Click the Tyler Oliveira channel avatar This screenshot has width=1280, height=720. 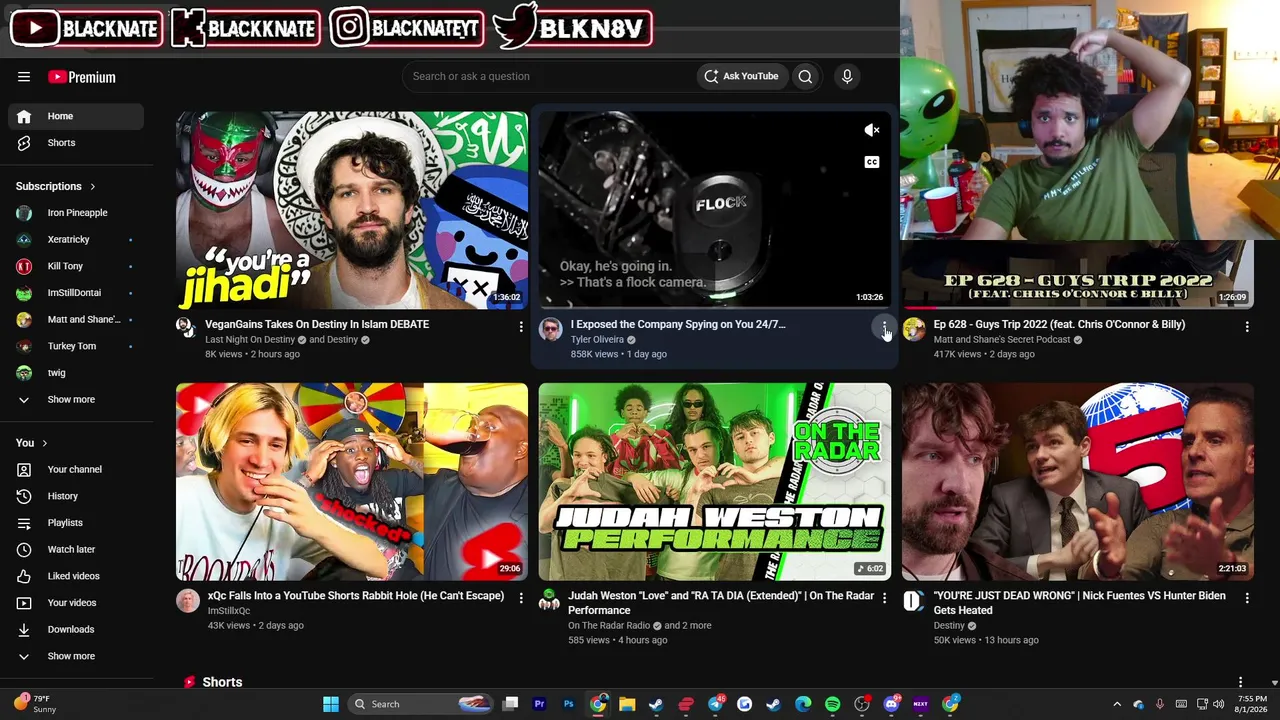coord(551,329)
